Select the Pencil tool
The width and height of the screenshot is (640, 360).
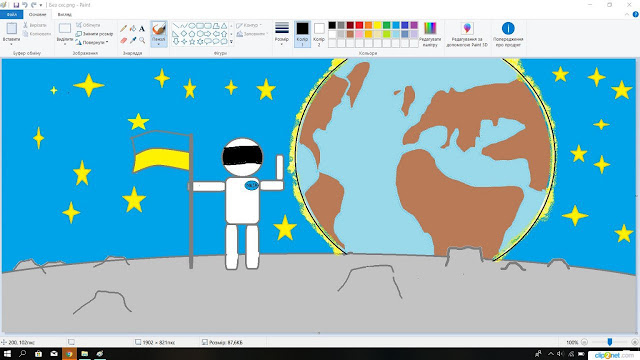123,29
